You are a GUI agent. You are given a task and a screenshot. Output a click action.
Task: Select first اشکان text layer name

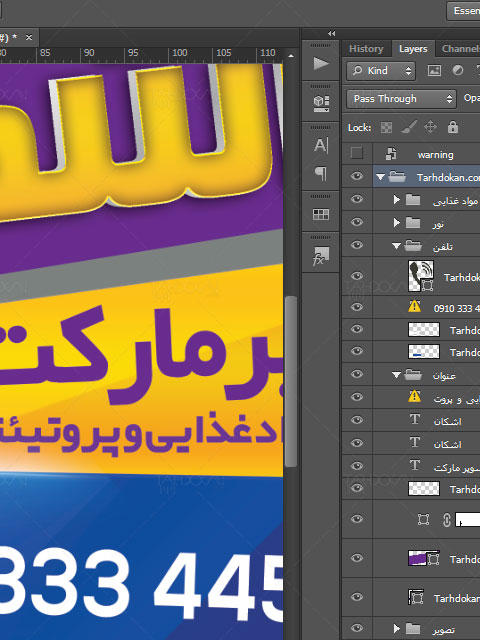tap(447, 422)
